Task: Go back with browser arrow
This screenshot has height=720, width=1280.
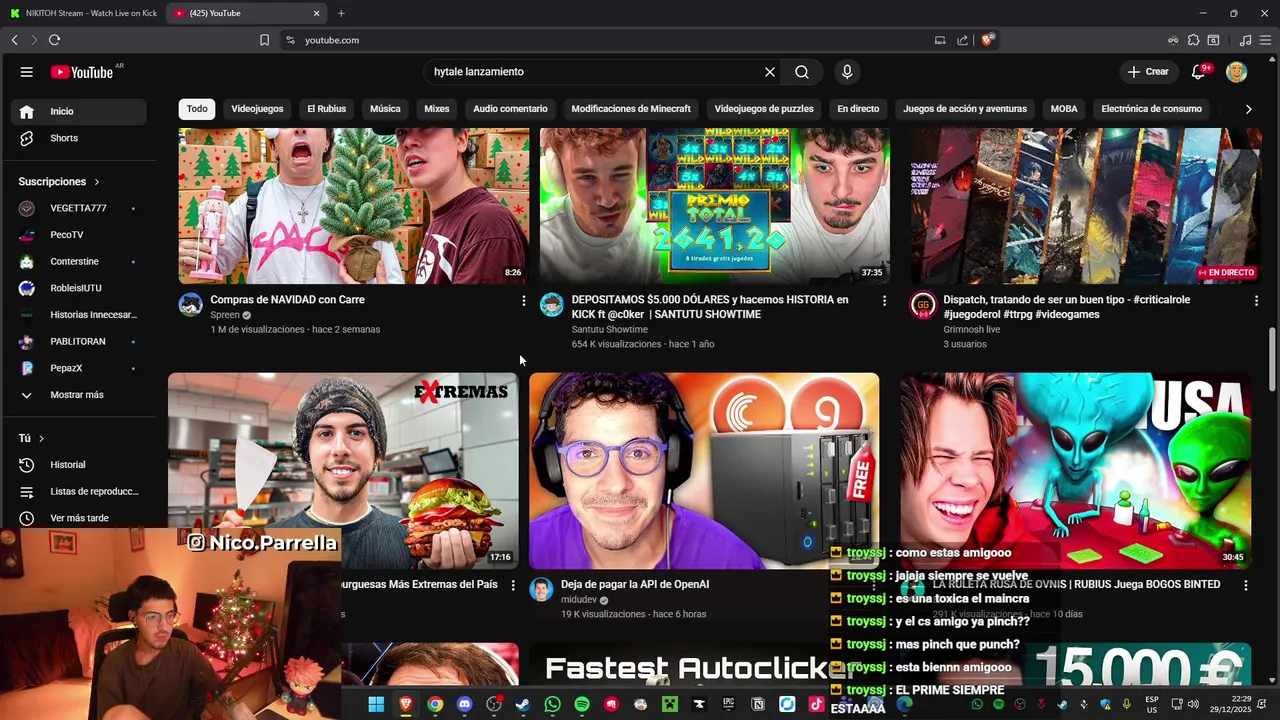Action: pos(14,40)
